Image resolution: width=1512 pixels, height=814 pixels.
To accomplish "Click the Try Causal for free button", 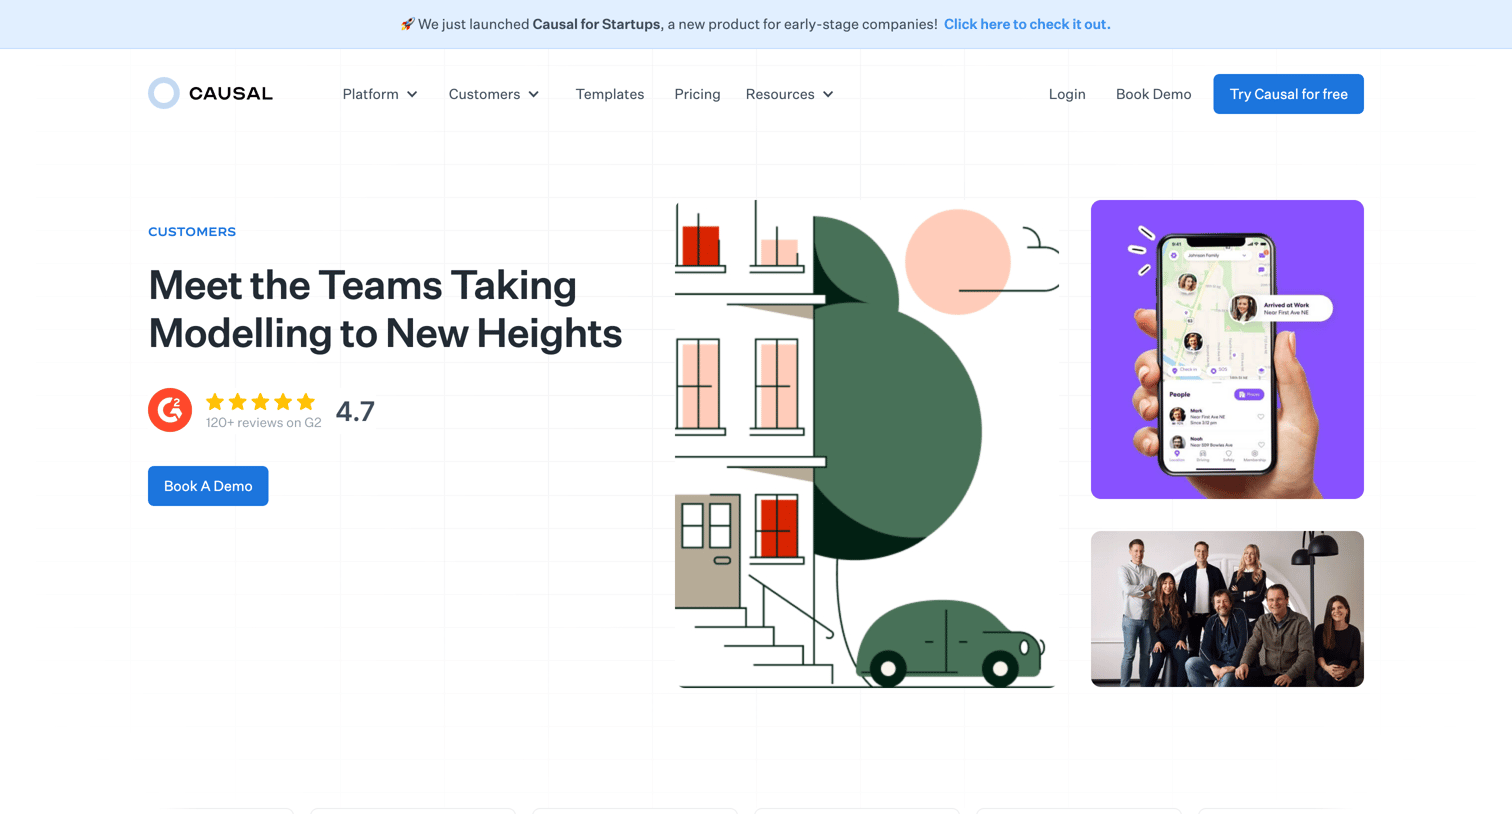I will 1288,94.
